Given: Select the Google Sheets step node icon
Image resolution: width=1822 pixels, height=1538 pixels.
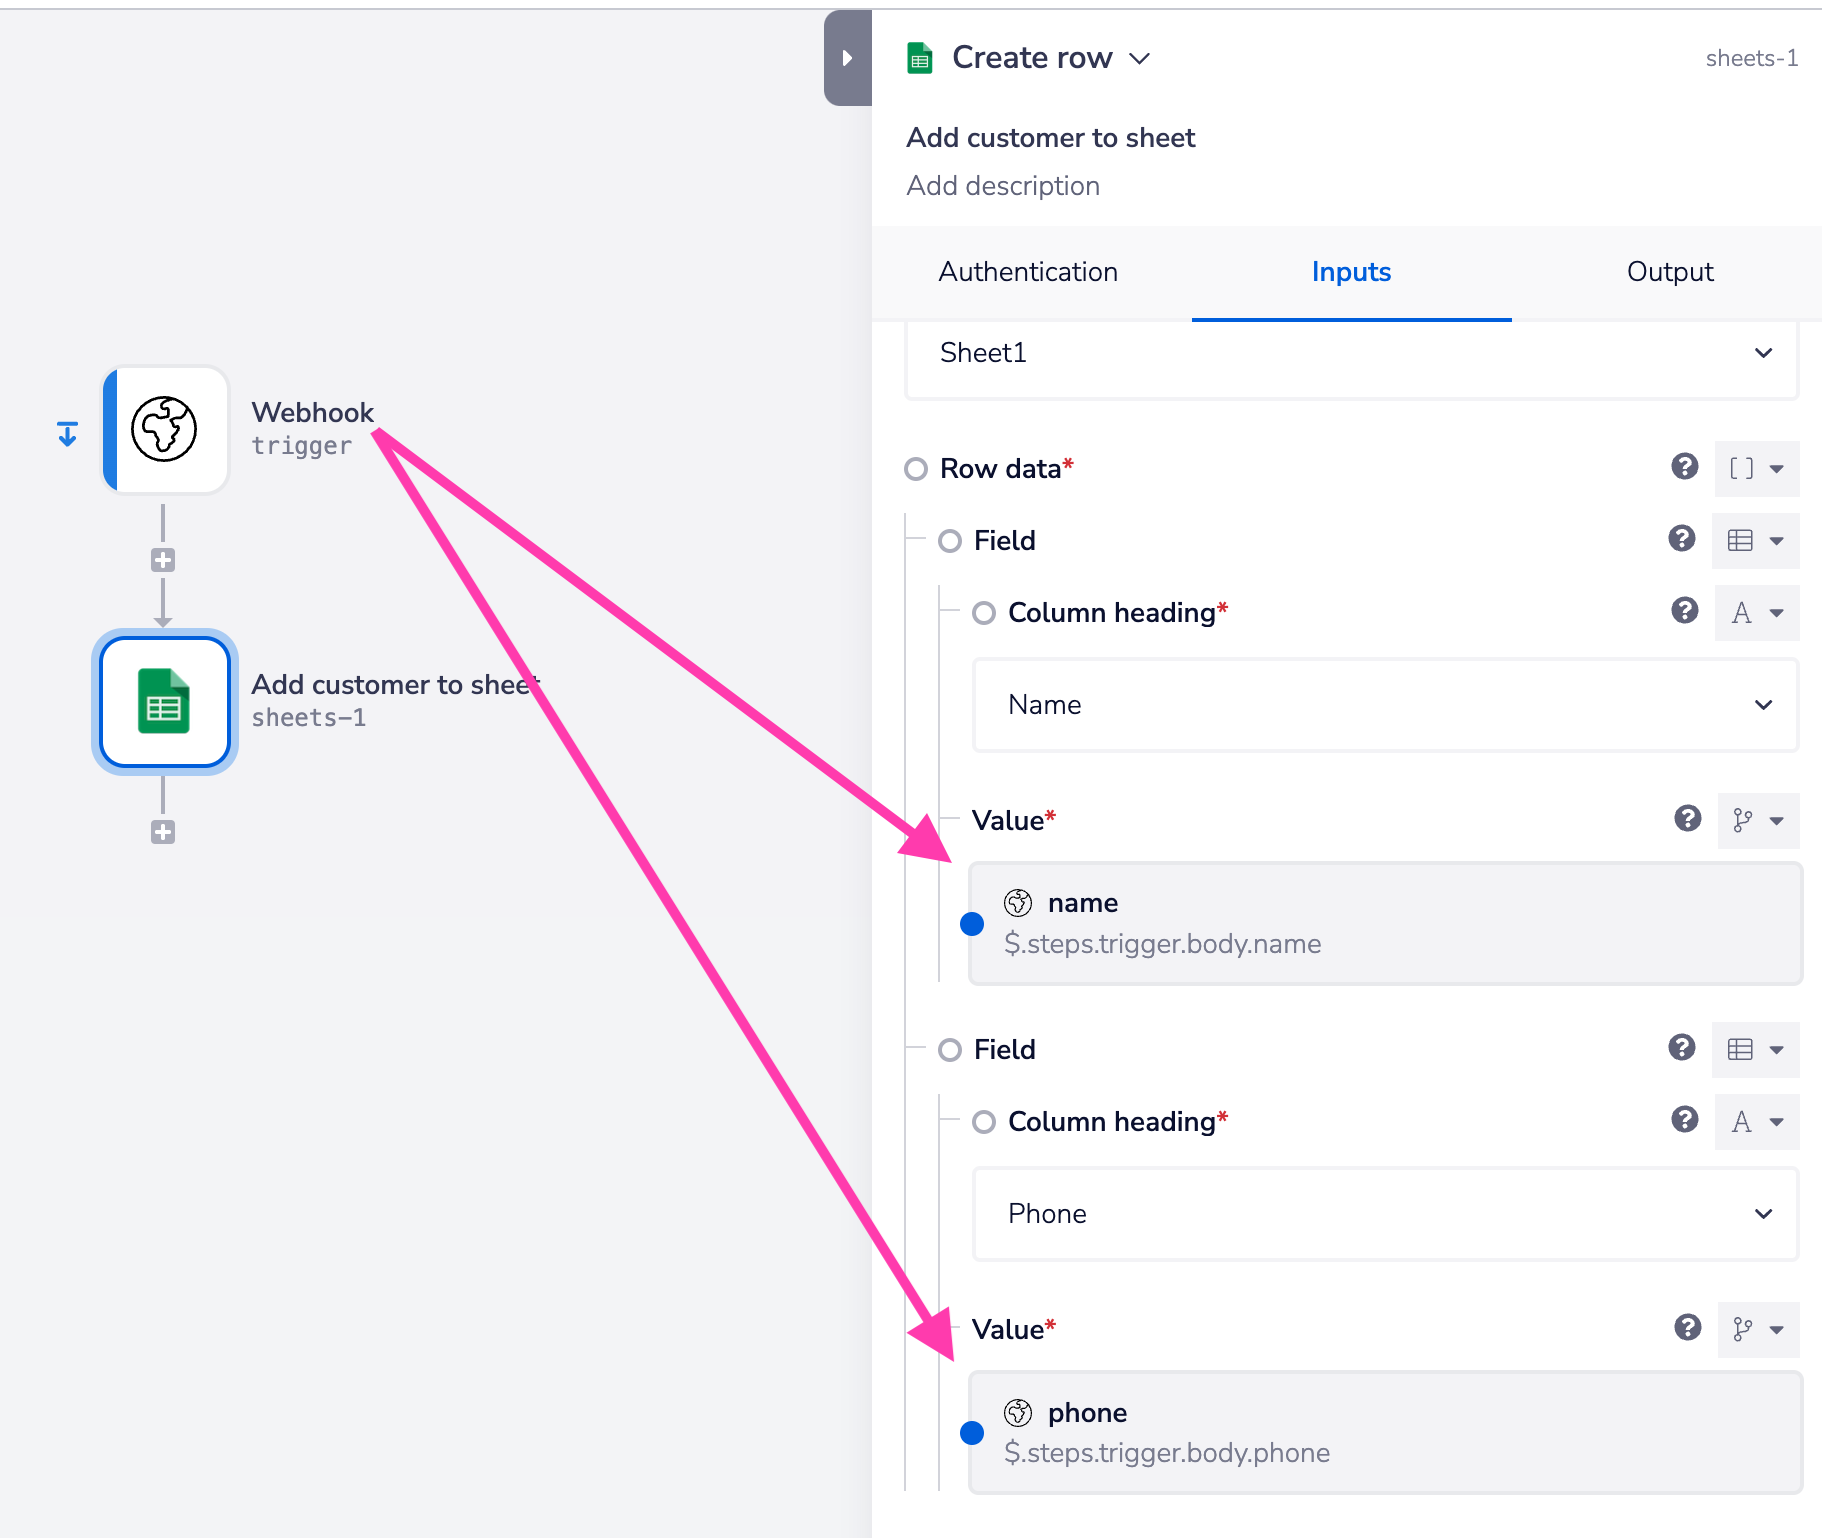Looking at the screenshot, I should point(165,701).
